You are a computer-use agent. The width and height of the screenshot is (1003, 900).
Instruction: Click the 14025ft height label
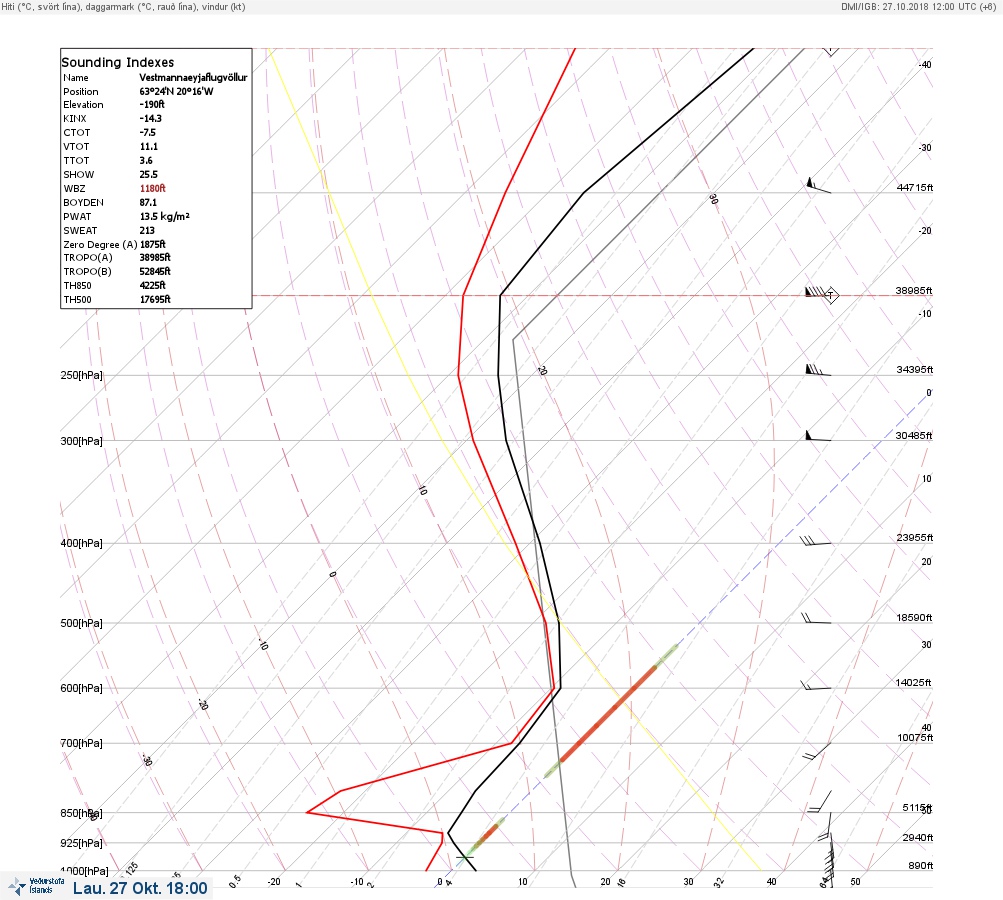913,683
